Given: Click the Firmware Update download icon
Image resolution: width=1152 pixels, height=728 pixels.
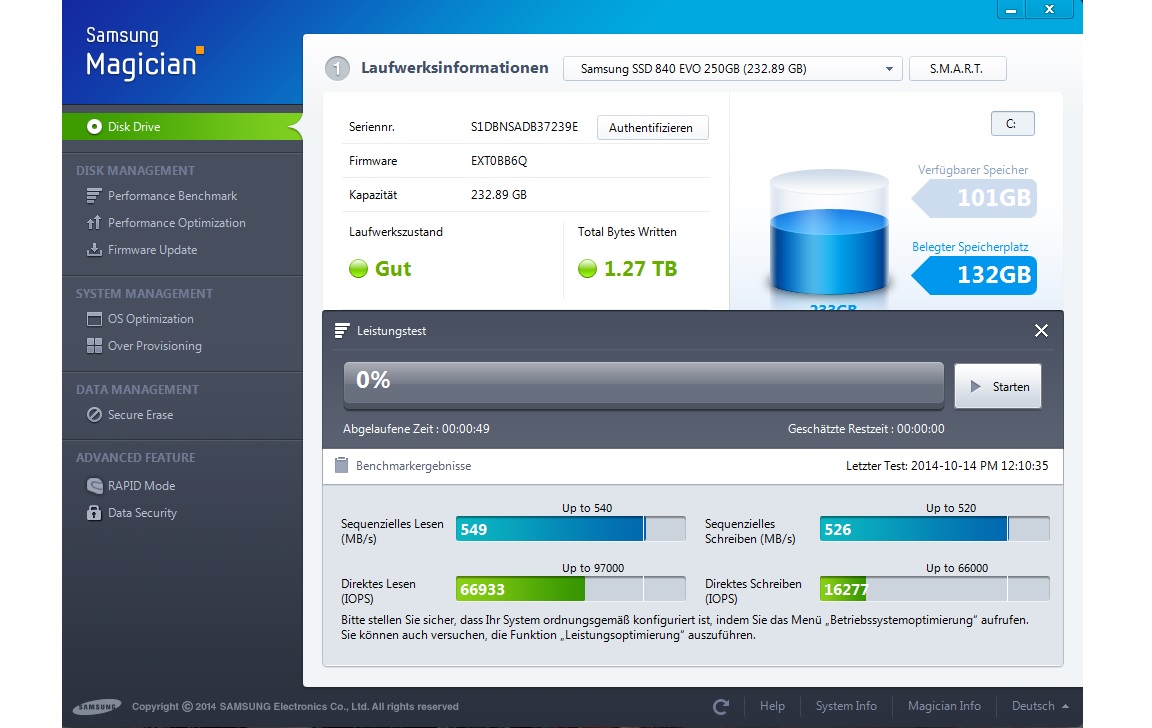Looking at the screenshot, I should point(94,250).
